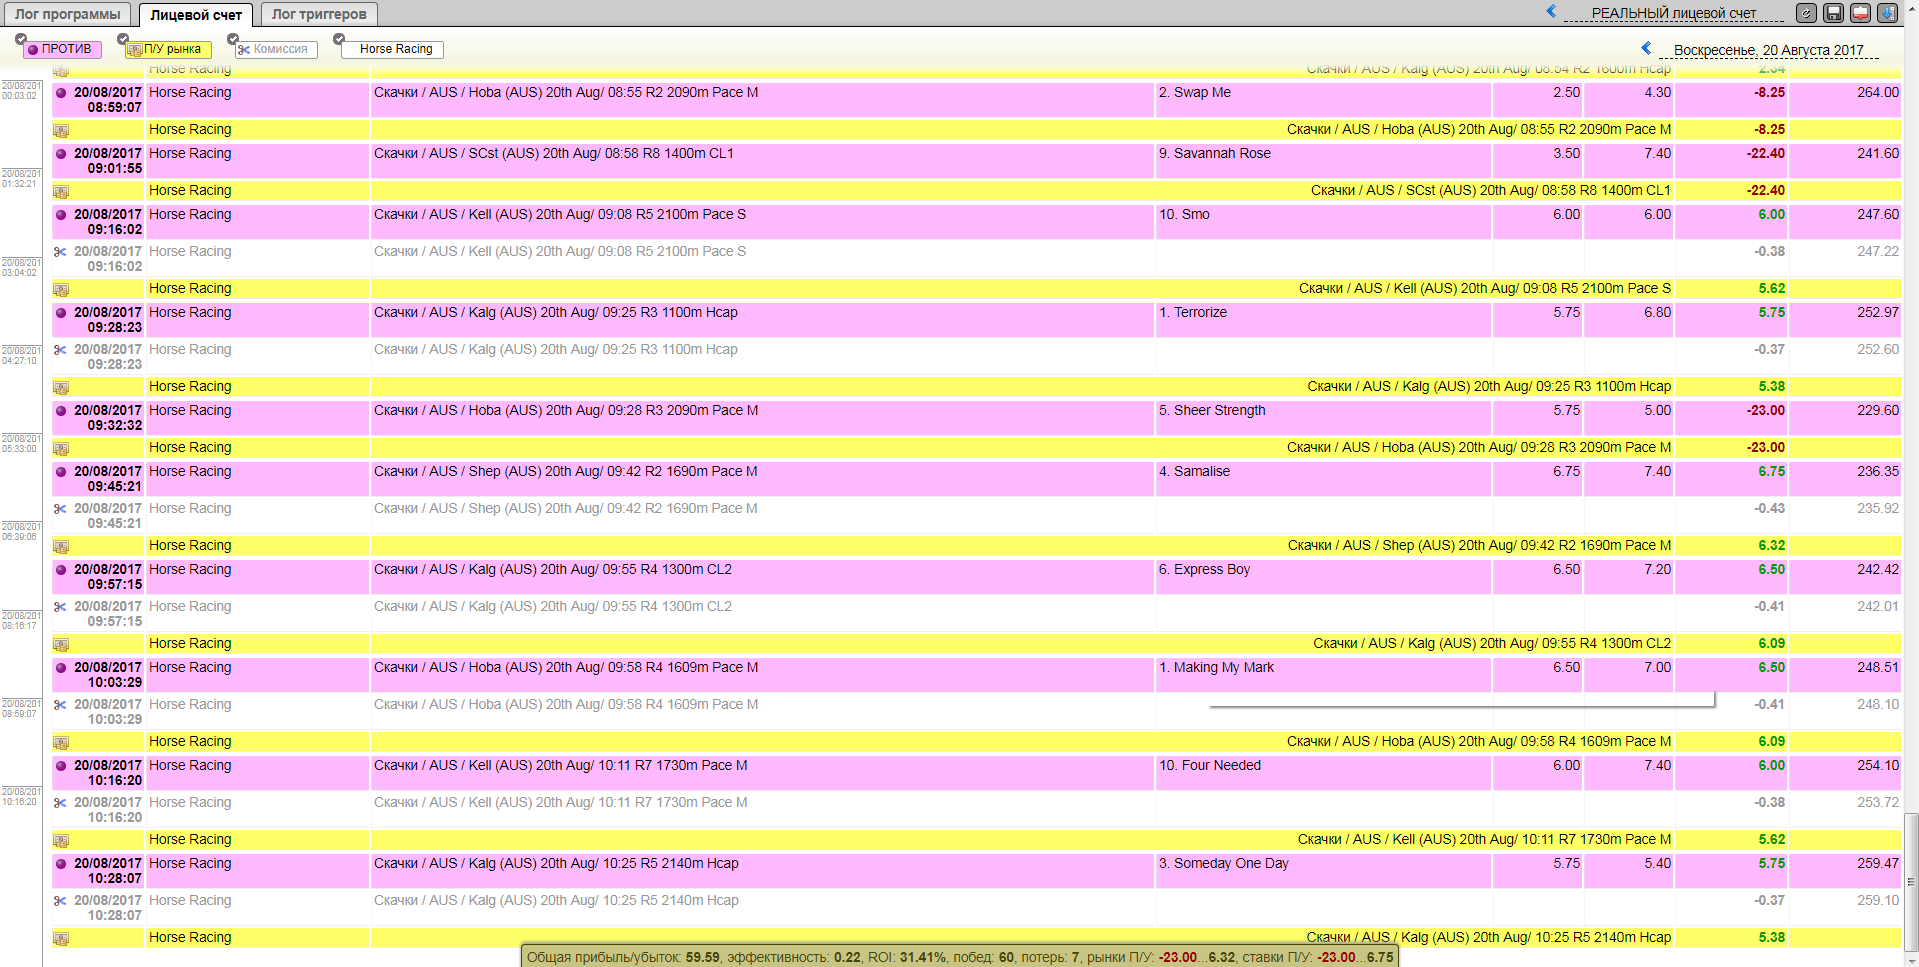Image resolution: width=1919 pixels, height=967 pixels.
Task: Click the 229.60 balance value
Action: pyautogui.click(x=1877, y=411)
